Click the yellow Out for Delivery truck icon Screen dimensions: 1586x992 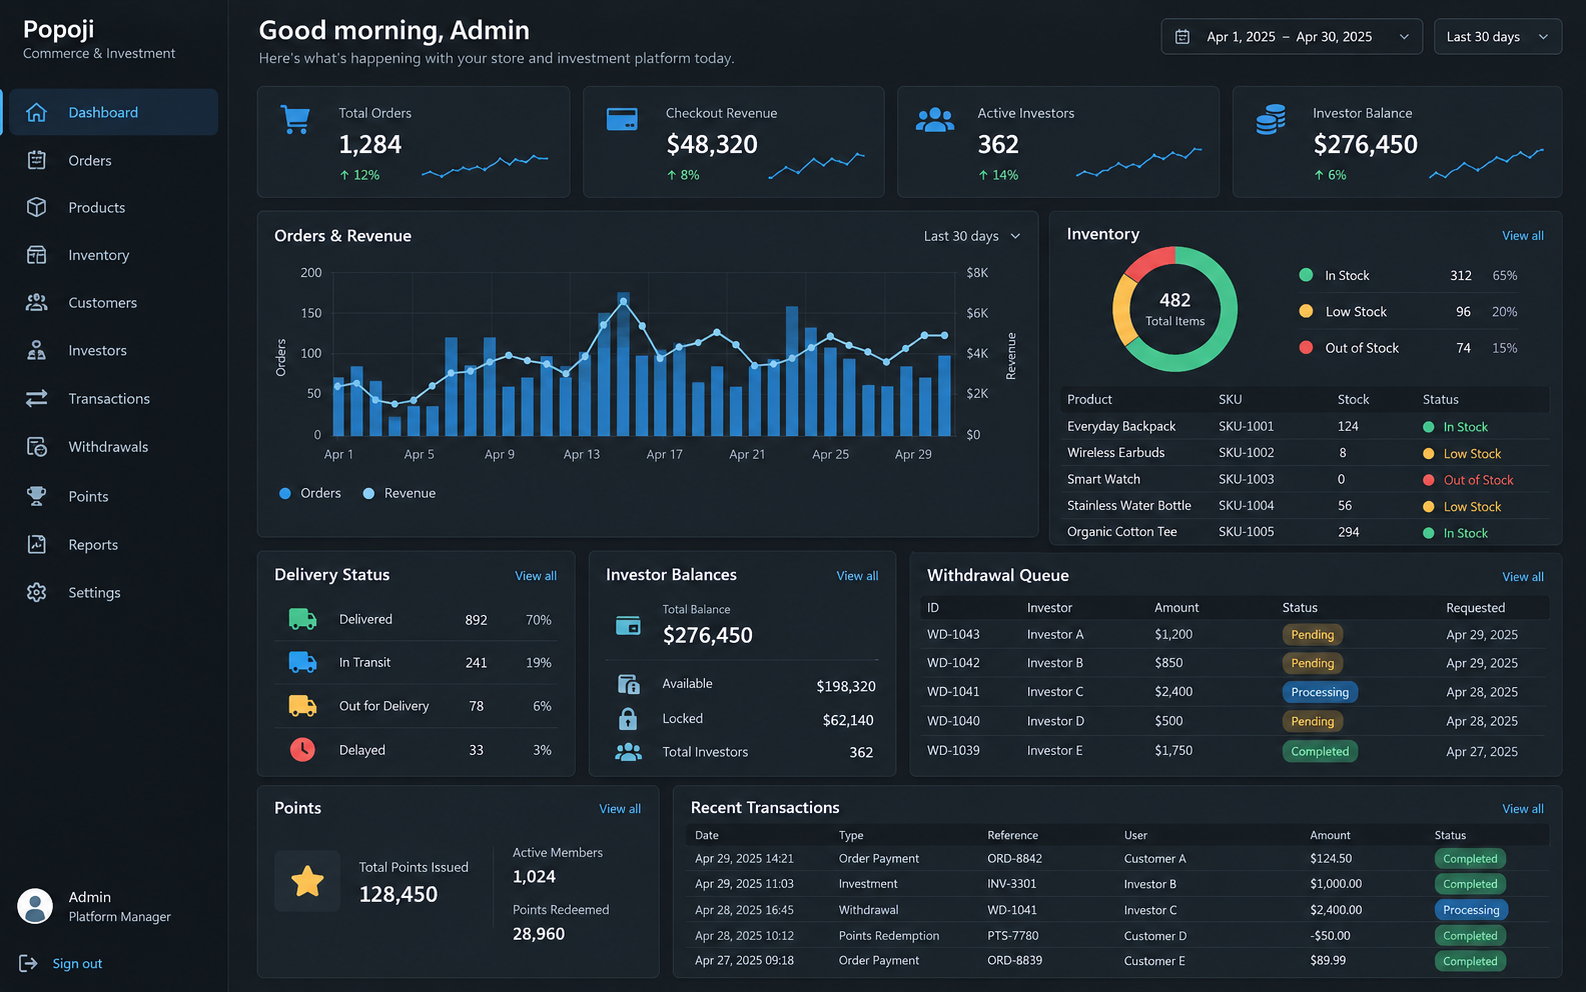(x=302, y=705)
